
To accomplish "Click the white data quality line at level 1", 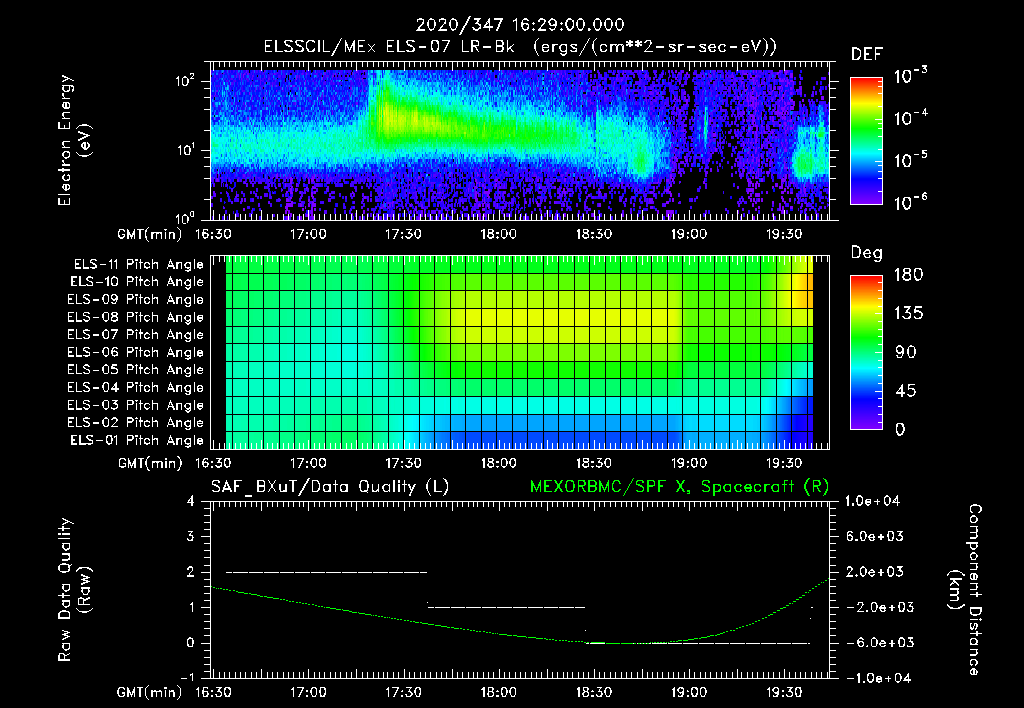I will coord(506,607).
